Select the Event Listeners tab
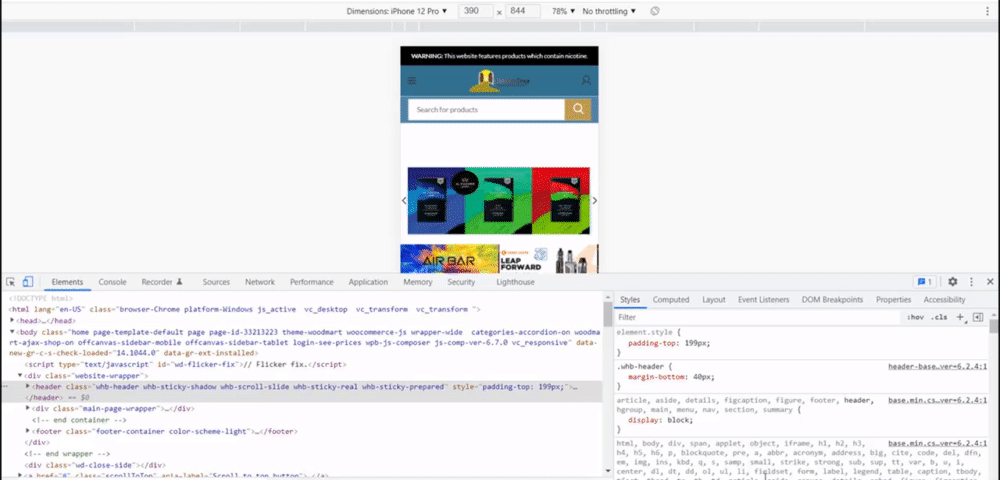Image resolution: width=1000 pixels, height=480 pixels. (763, 300)
